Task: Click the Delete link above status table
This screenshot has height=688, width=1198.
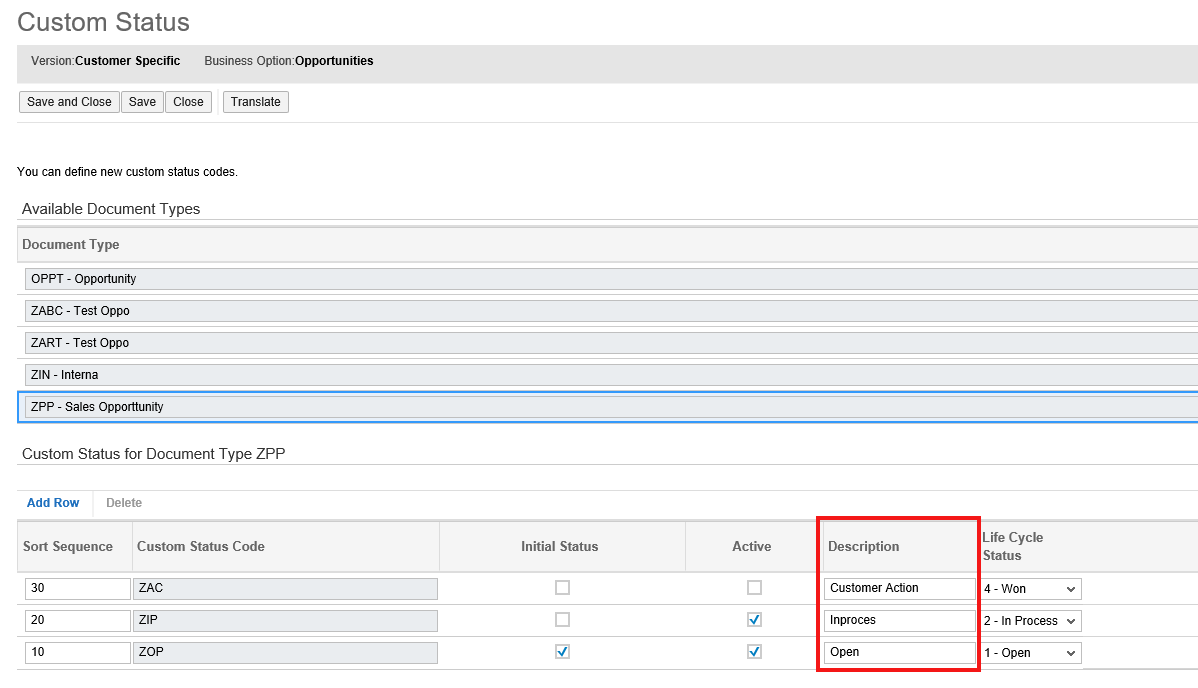Action: [124, 503]
